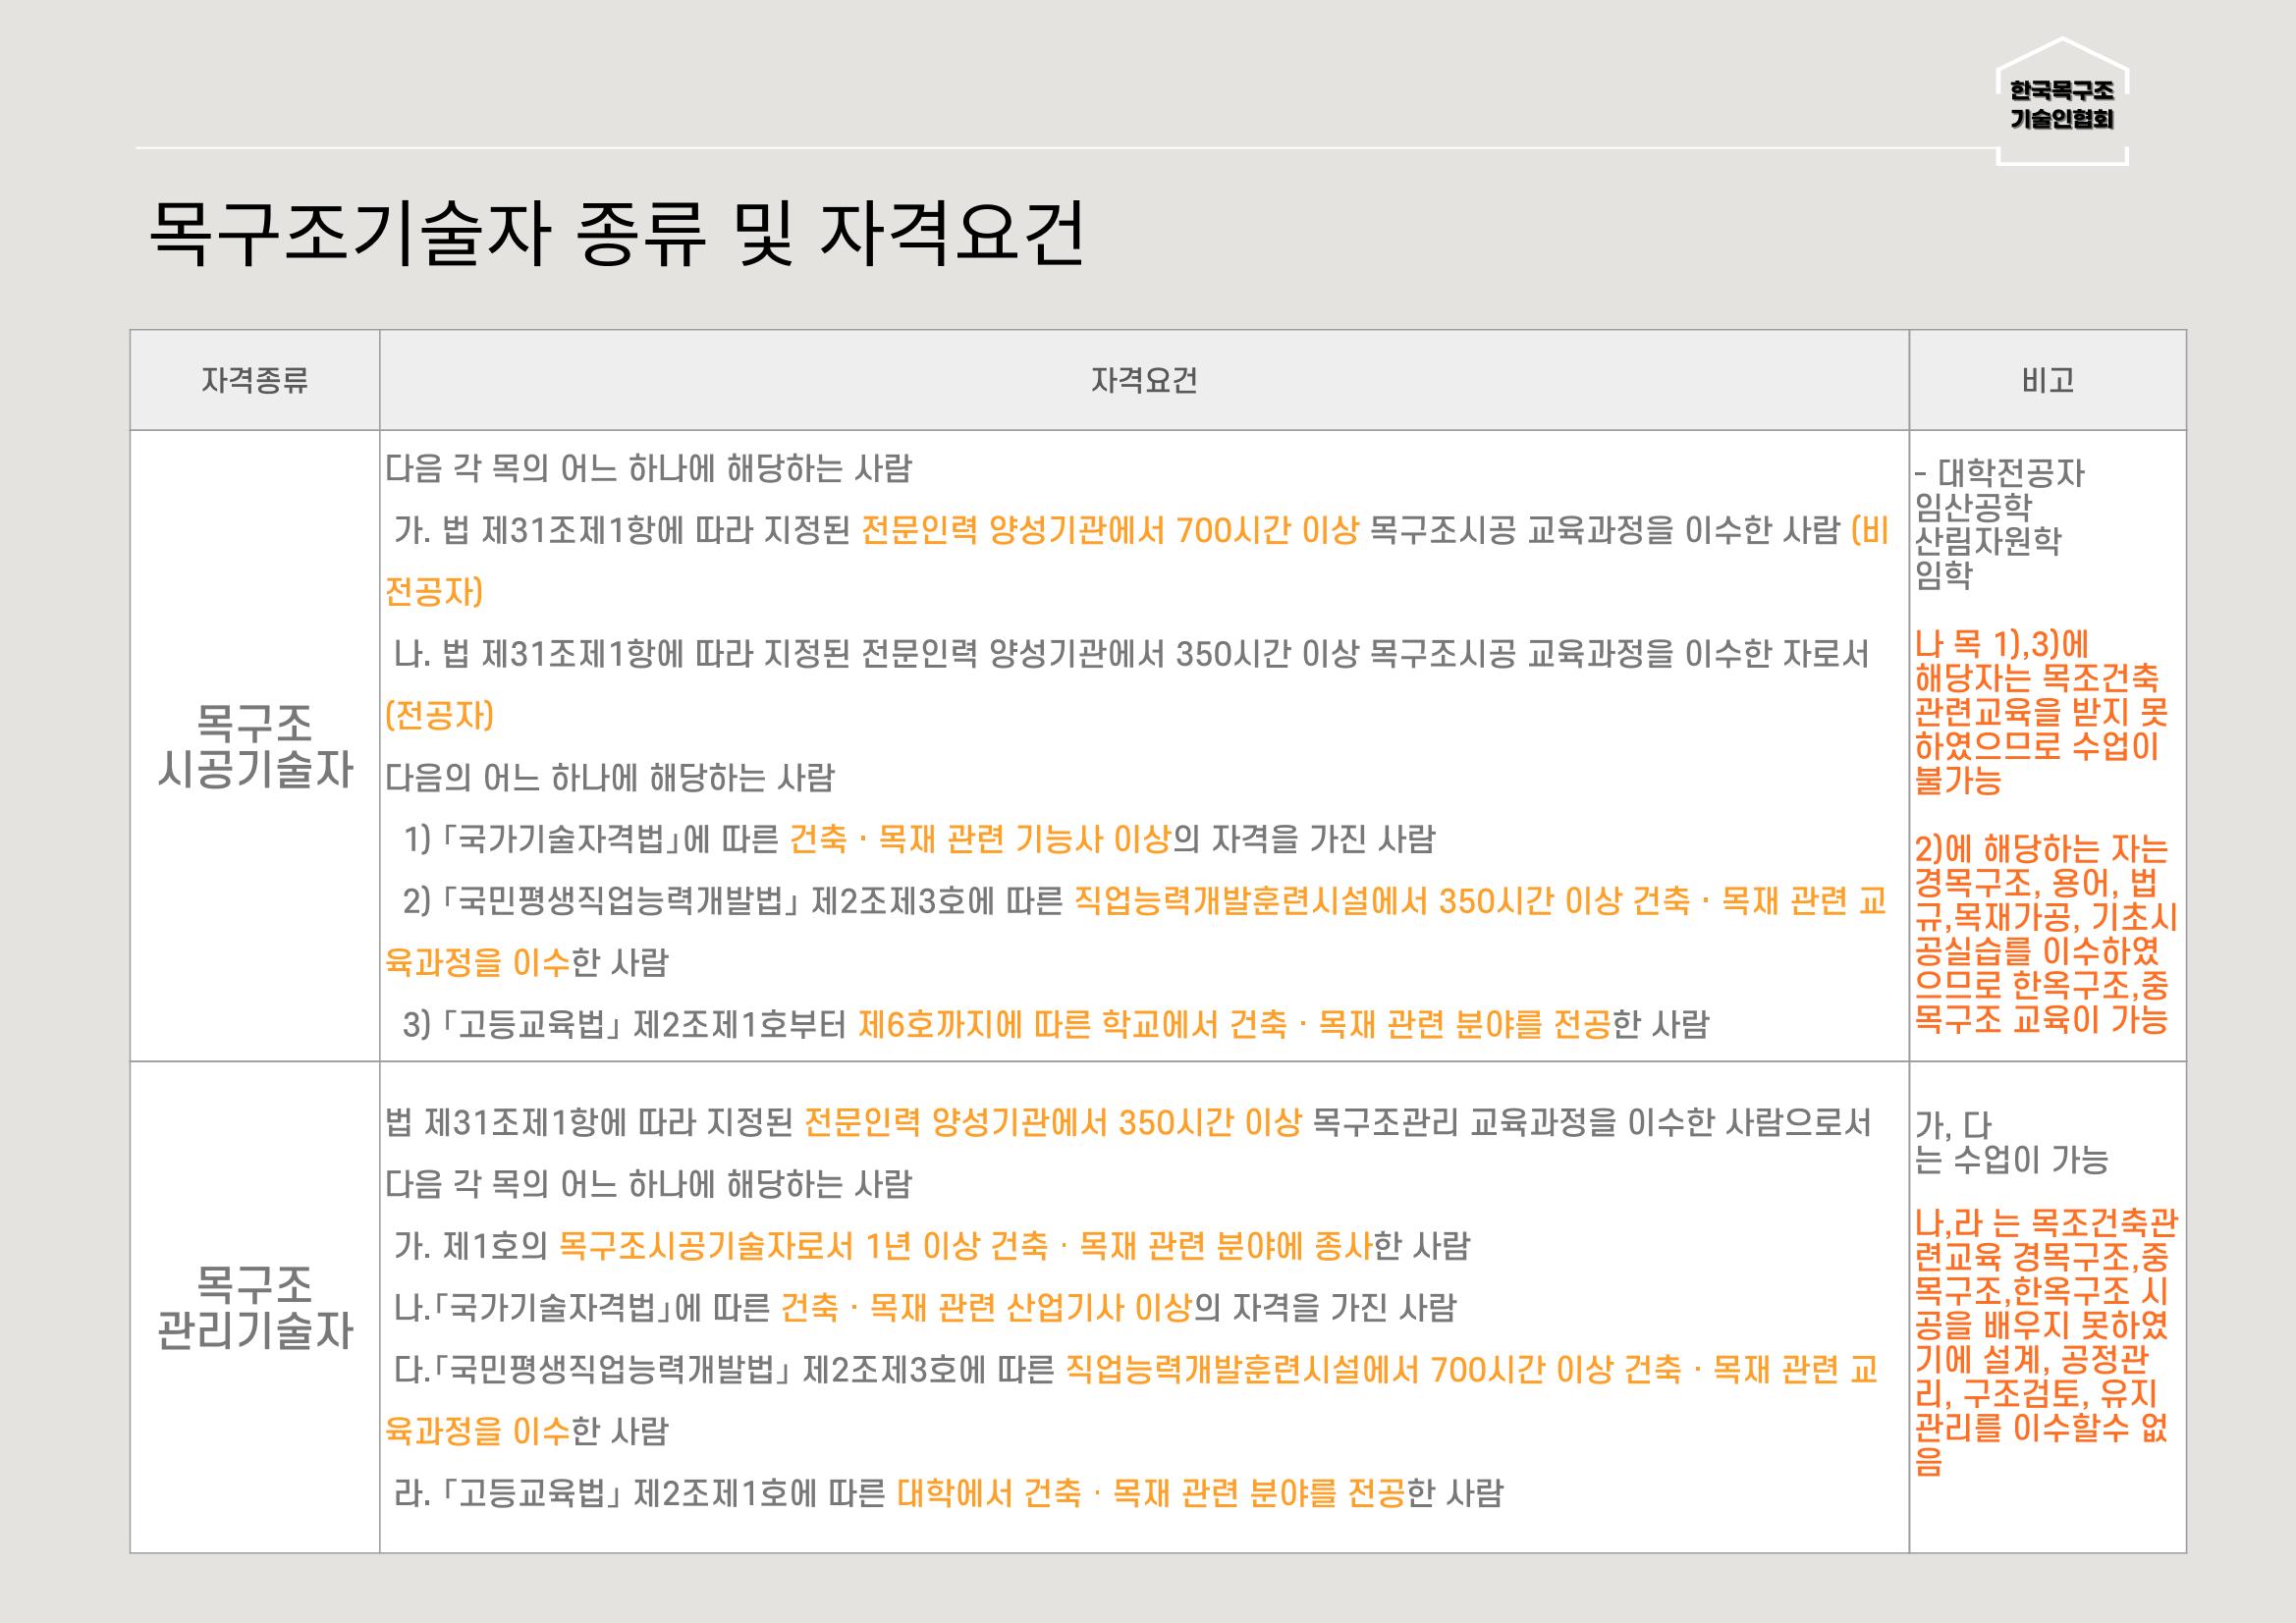Click the text 대학에서 건축ㆍ목재 관련 분야를 전공
Viewport: 2296px width, 1623px height.
tap(1151, 1493)
